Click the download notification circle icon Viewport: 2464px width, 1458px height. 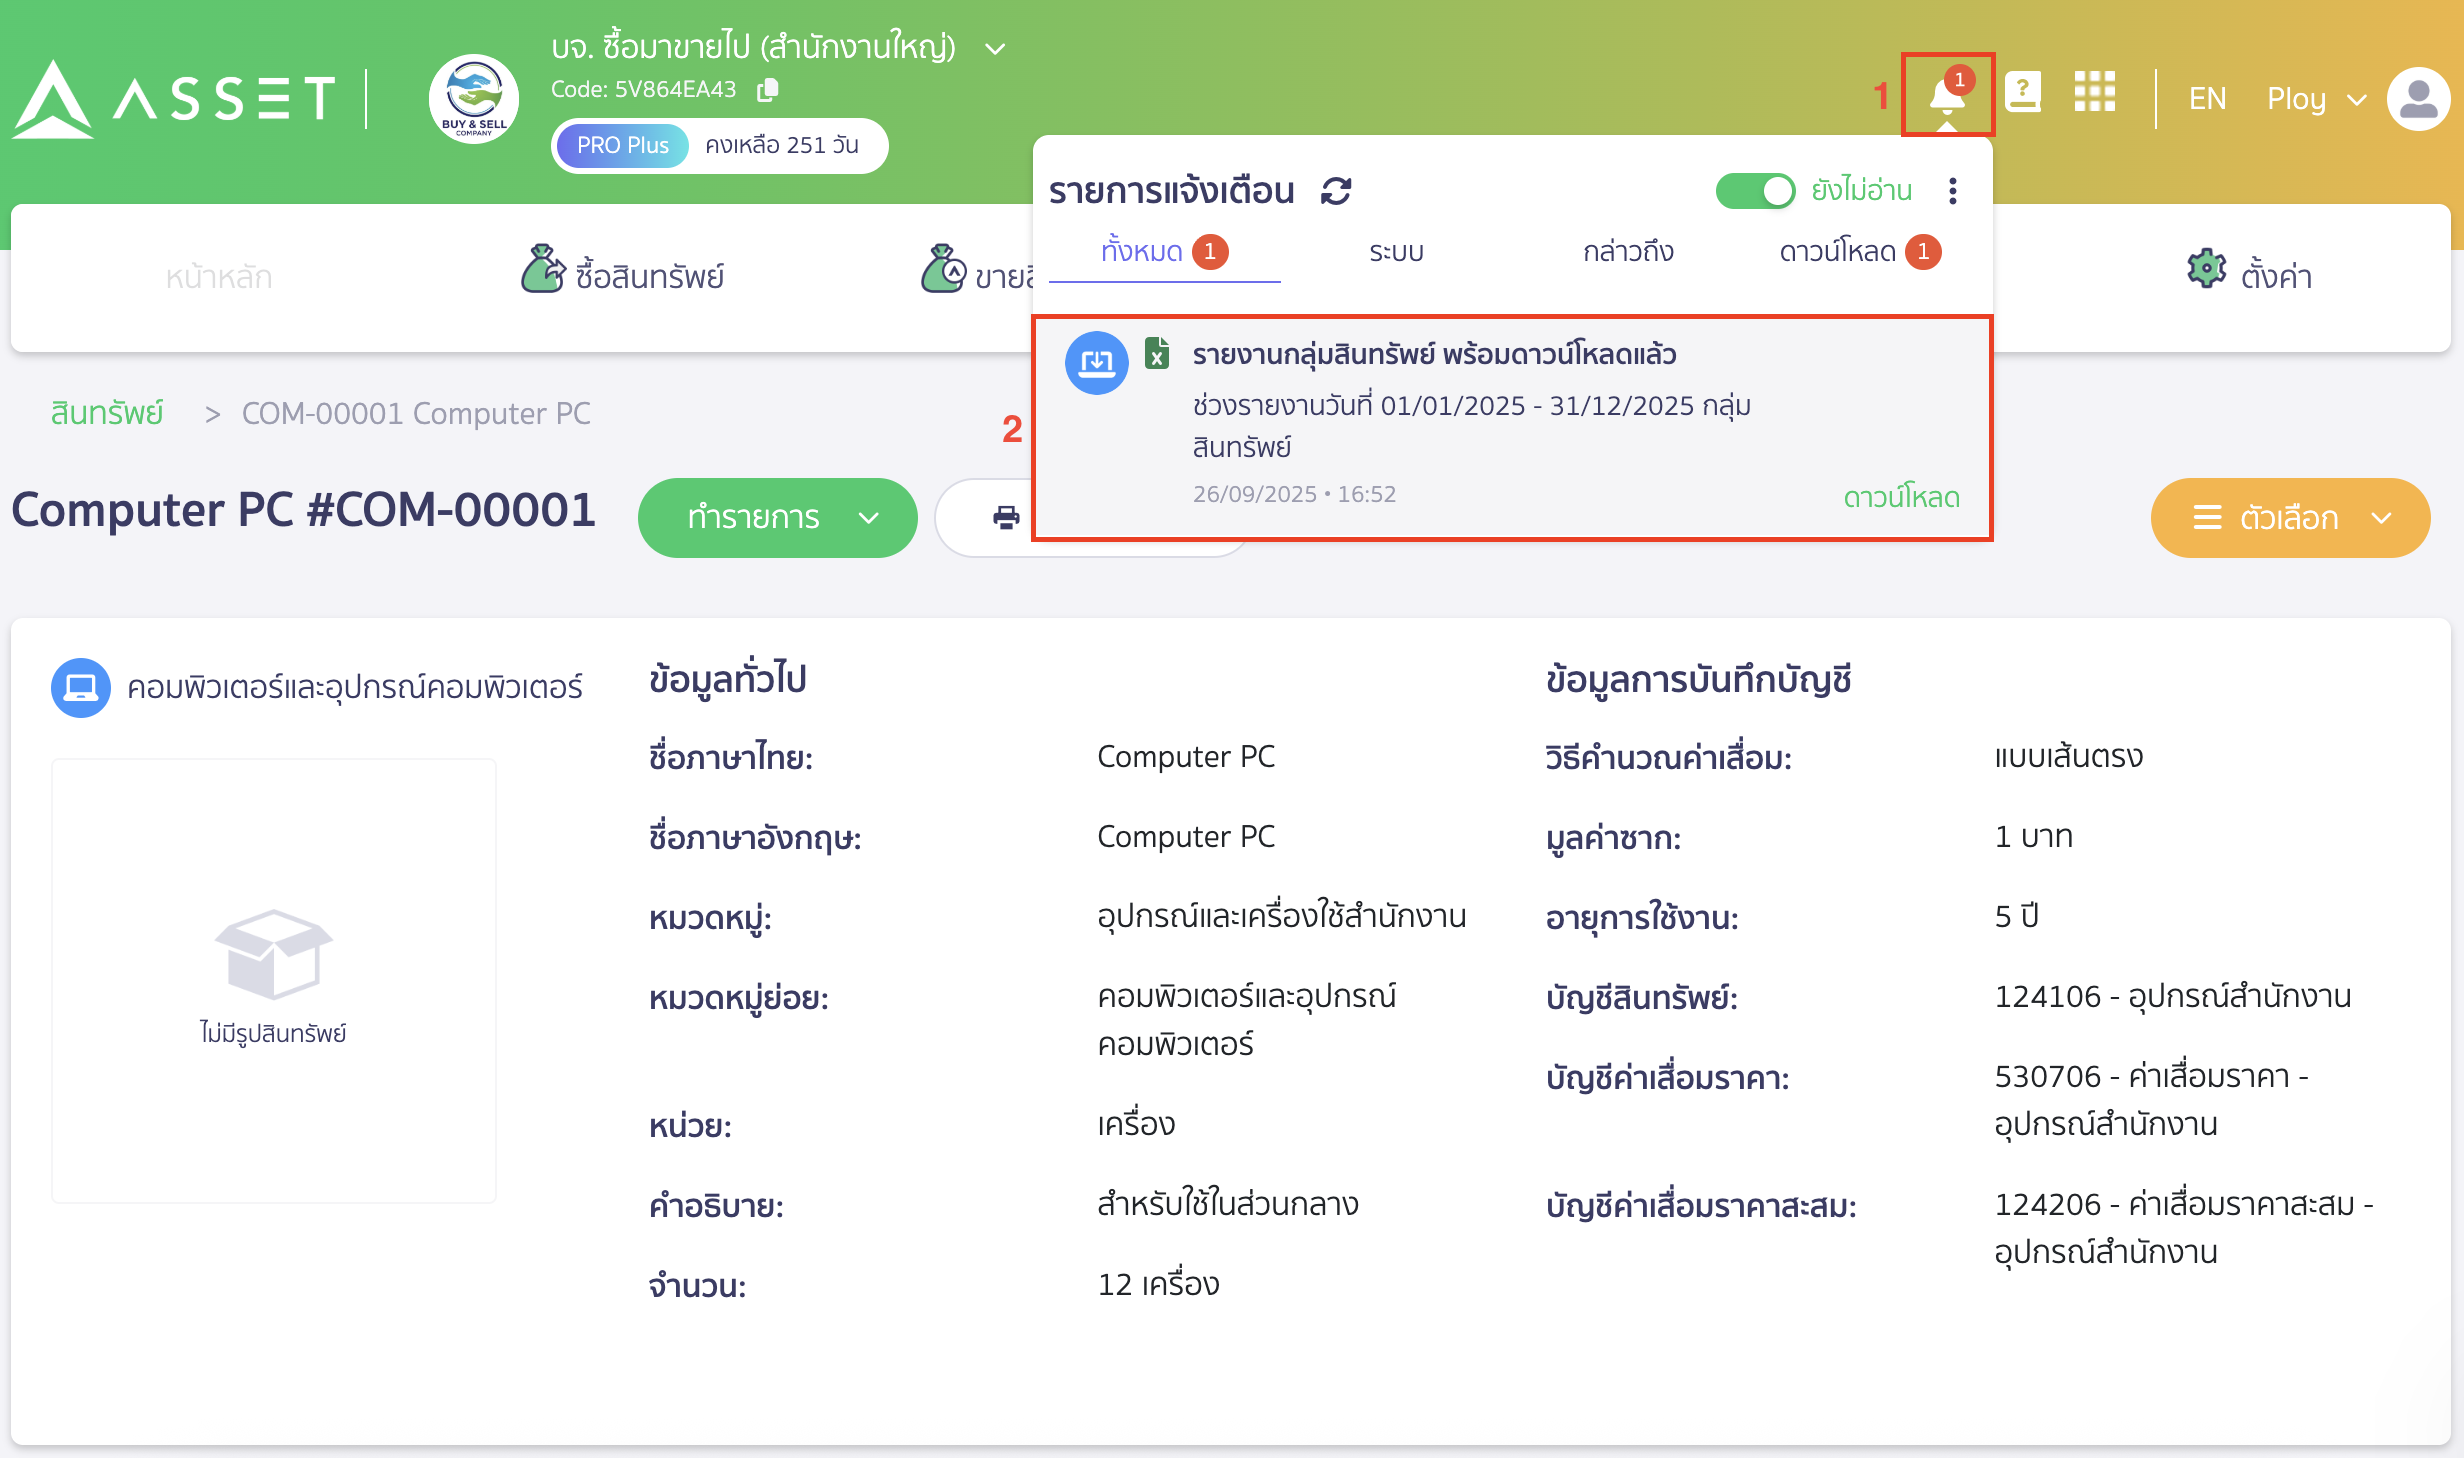point(1097,363)
